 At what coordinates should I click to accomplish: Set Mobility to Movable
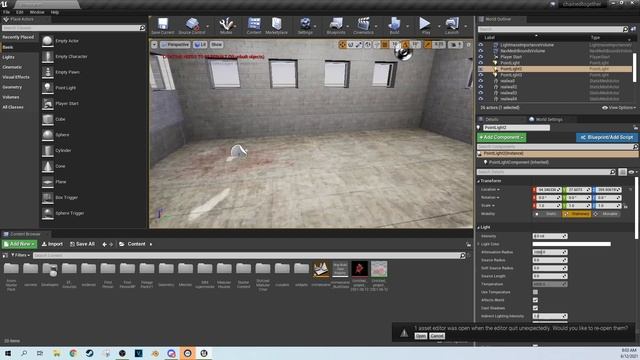607,214
